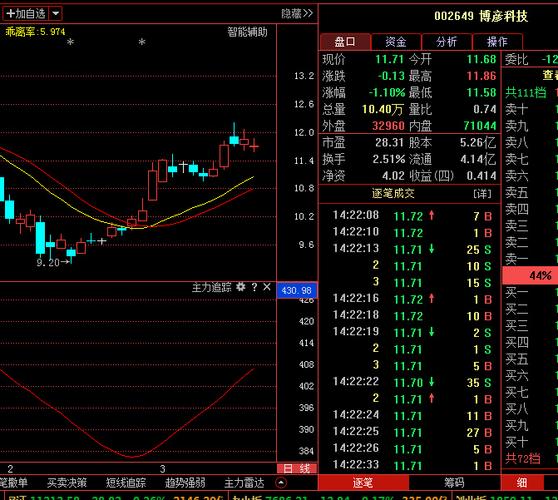
Task: Click the red 44% ratio bar
Action: click(530, 275)
